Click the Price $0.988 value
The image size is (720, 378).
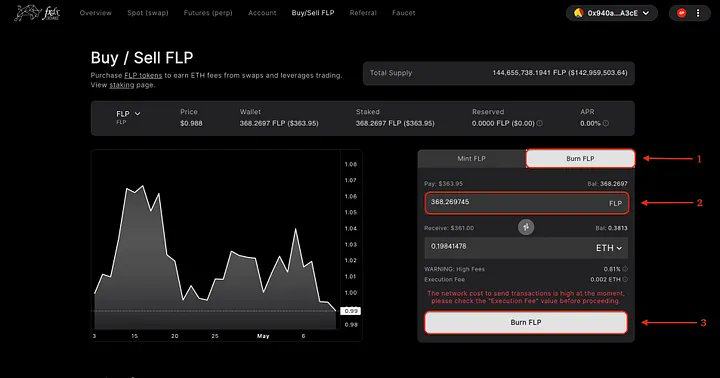tap(191, 123)
